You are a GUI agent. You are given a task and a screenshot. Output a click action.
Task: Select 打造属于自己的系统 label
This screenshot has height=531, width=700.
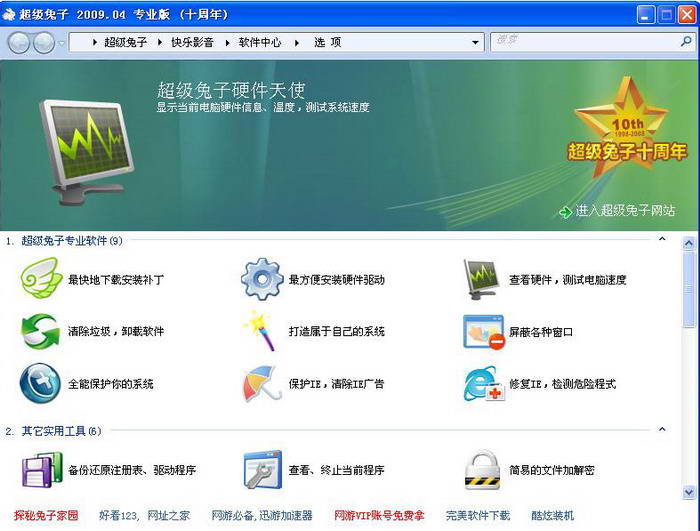[x=337, y=331]
